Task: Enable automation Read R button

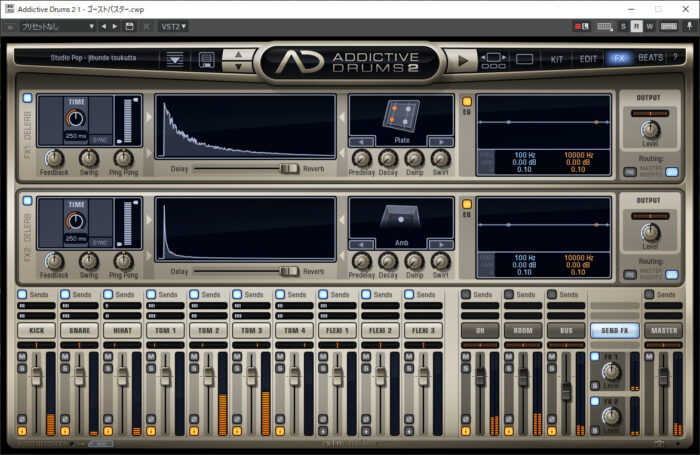Action: pyautogui.click(x=637, y=26)
